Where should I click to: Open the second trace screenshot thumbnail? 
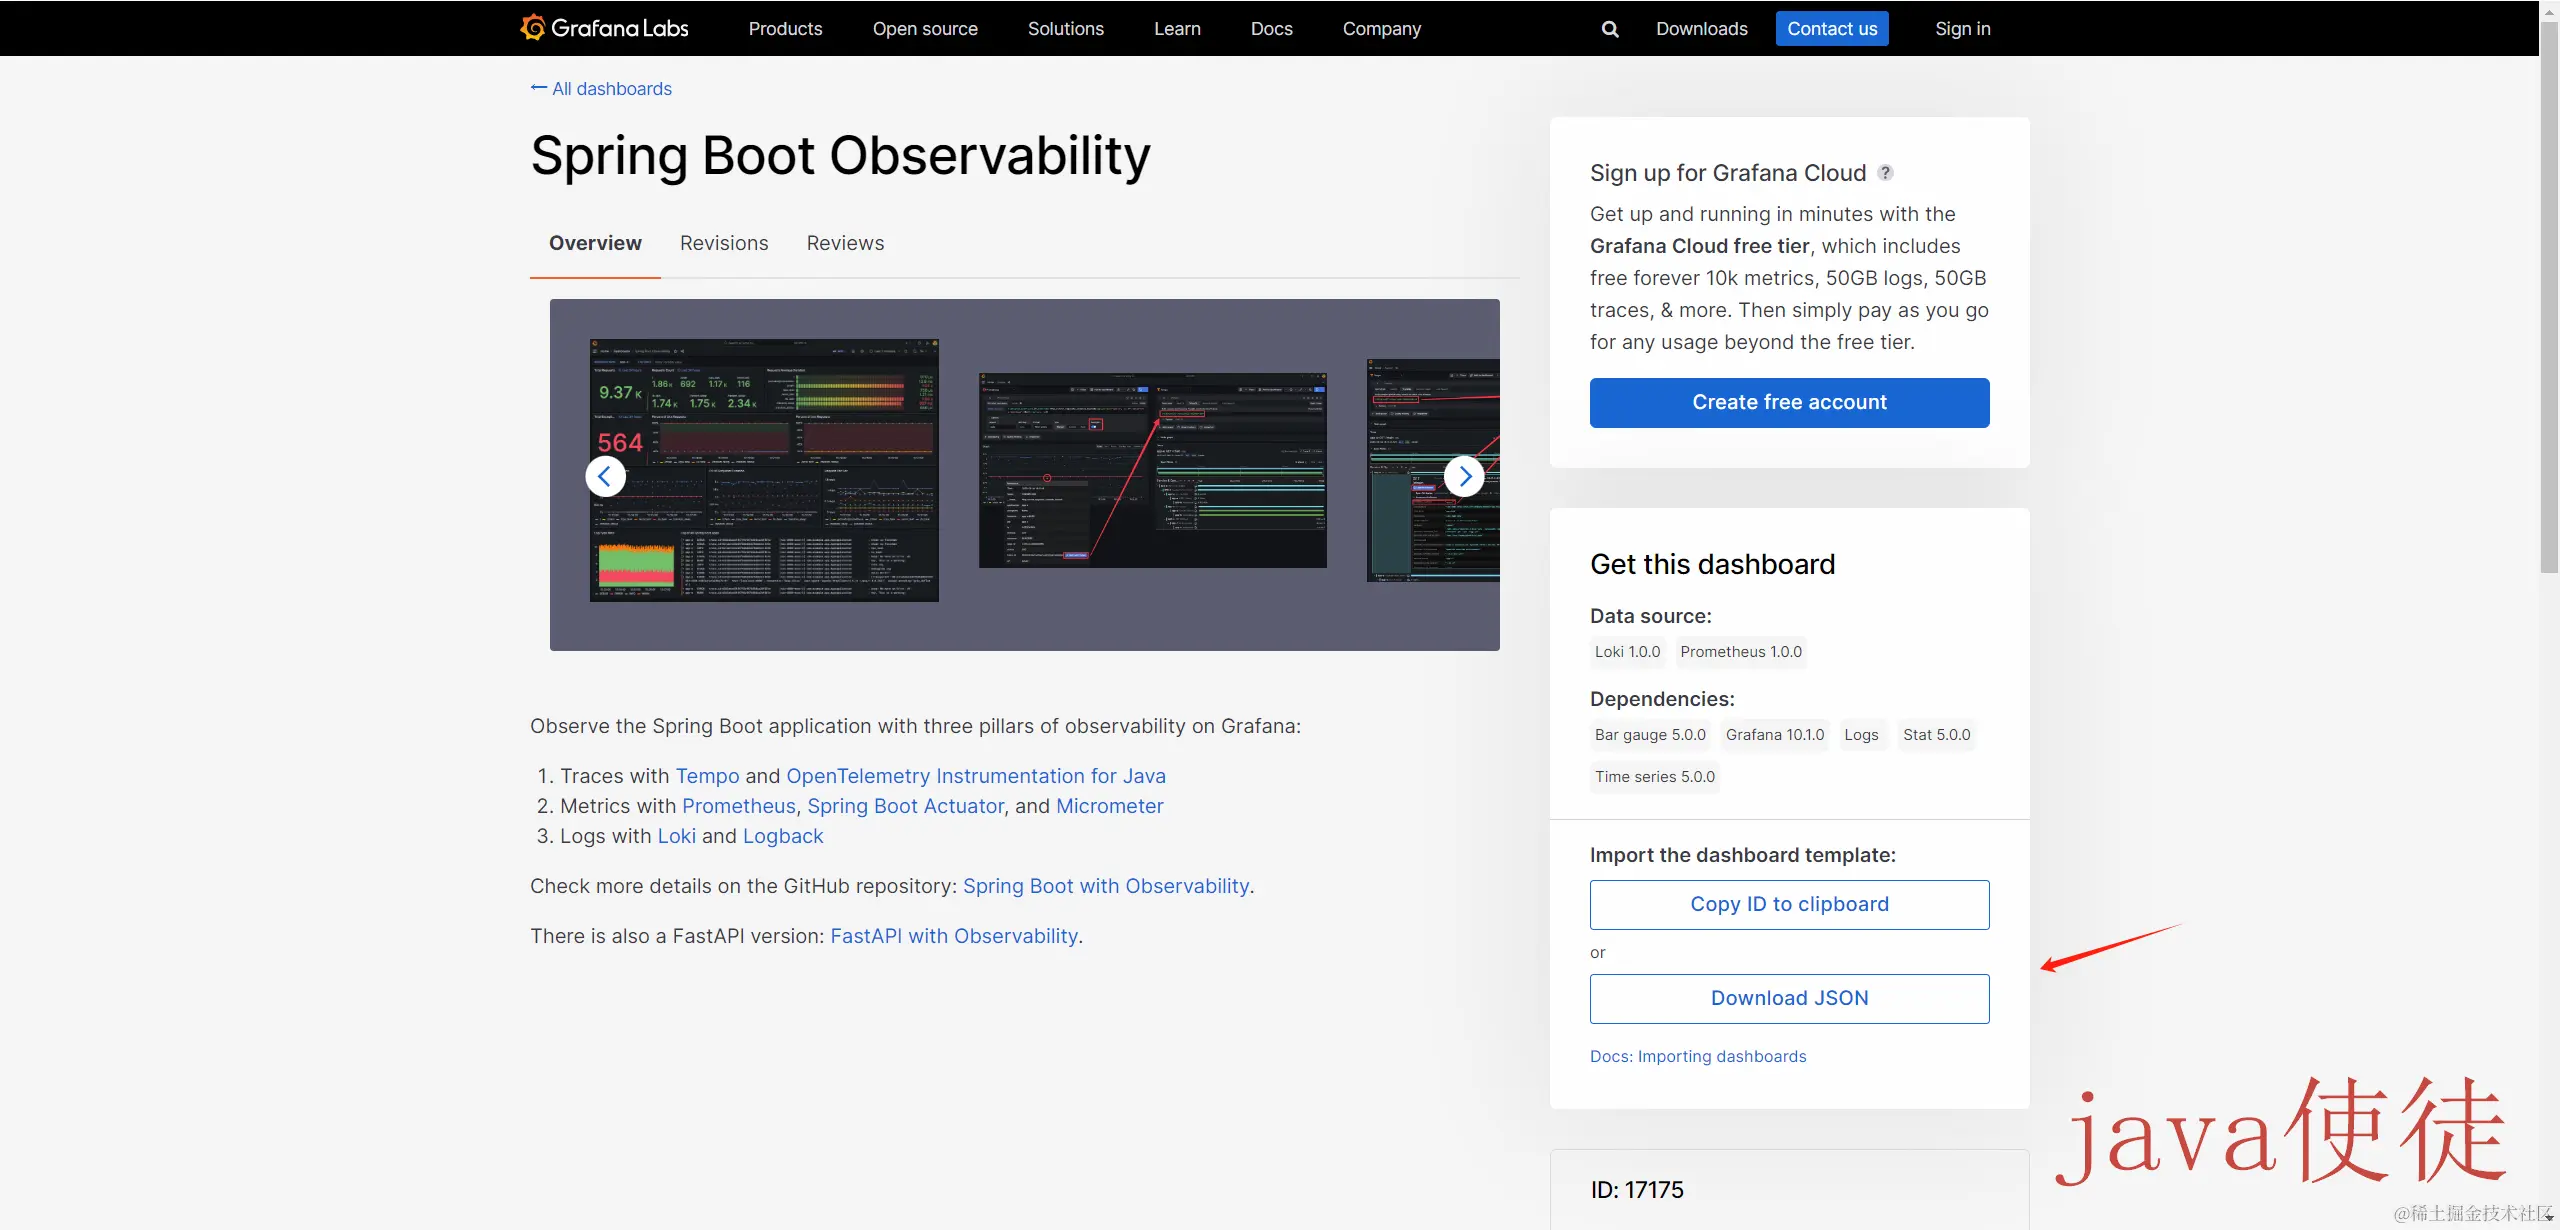pyautogui.click(x=1152, y=470)
